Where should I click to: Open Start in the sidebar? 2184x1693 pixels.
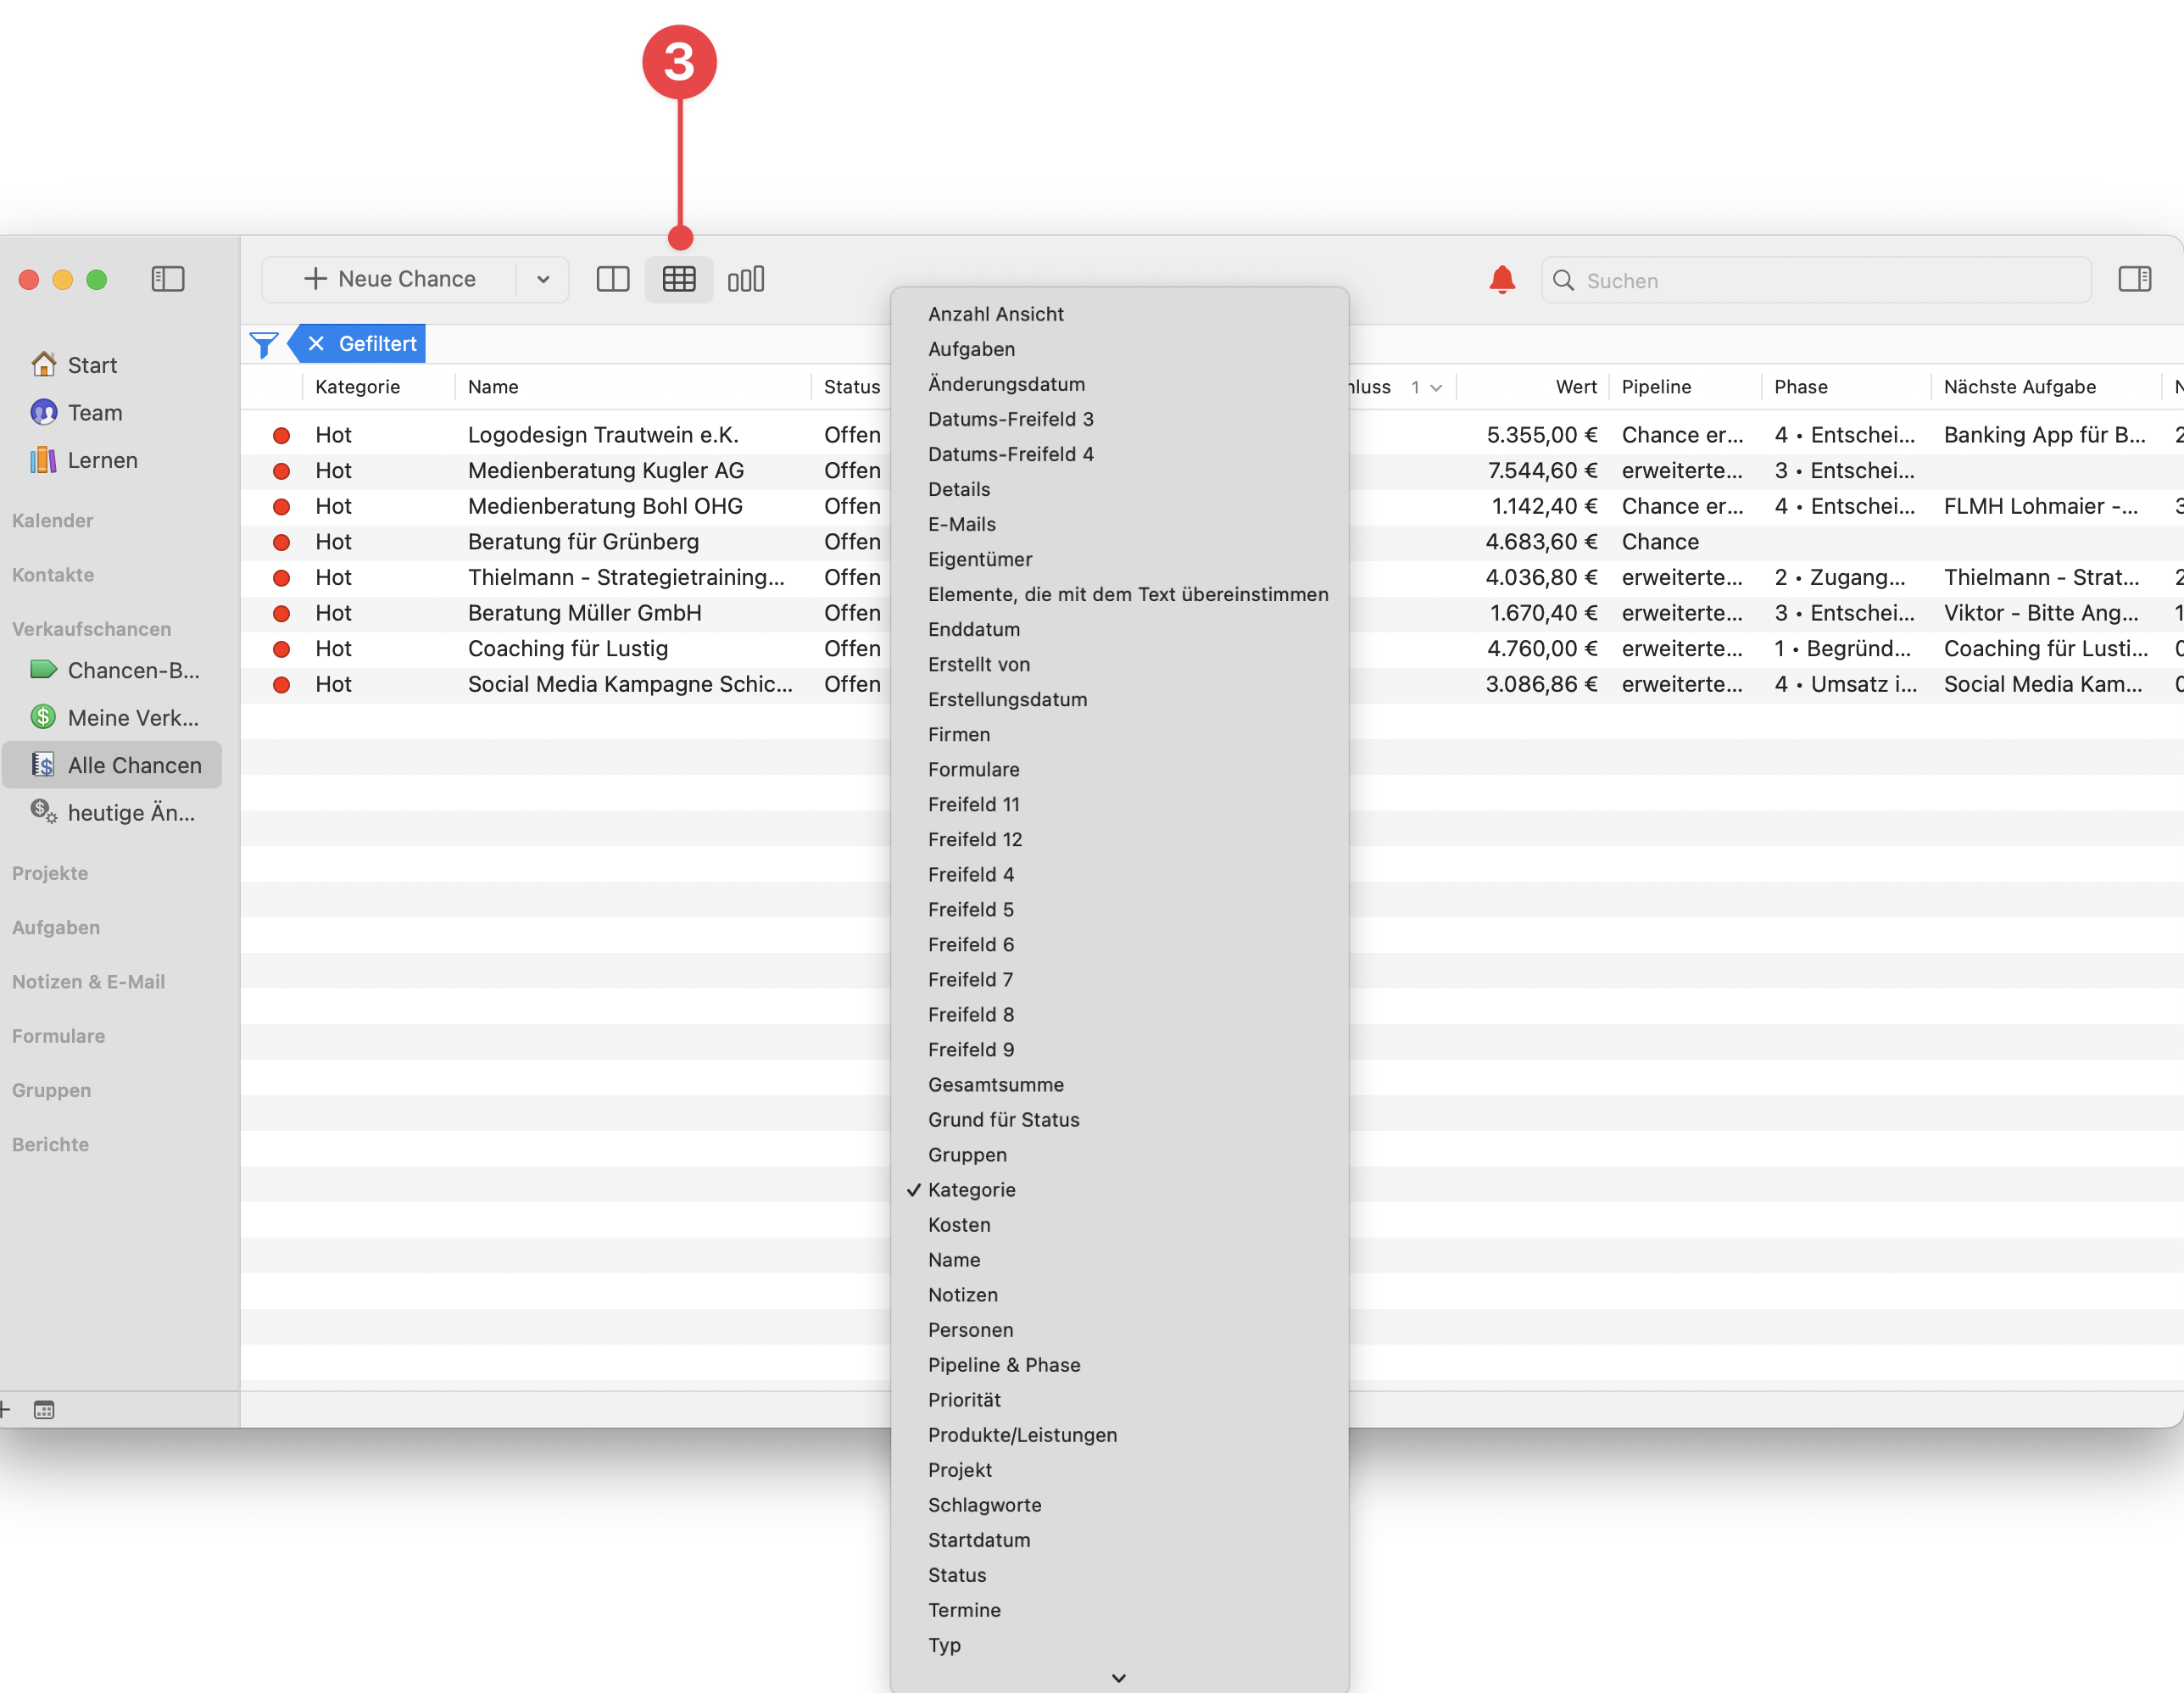tap(92, 365)
